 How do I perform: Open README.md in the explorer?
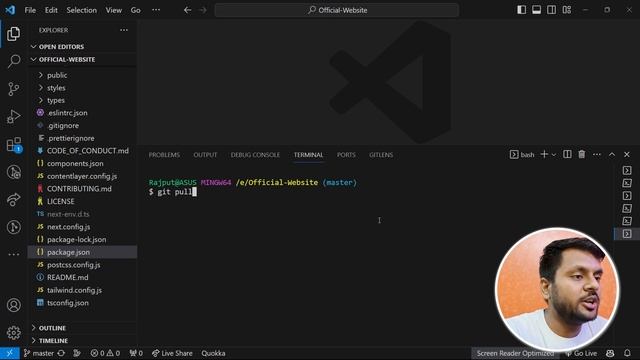coord(83,278)
